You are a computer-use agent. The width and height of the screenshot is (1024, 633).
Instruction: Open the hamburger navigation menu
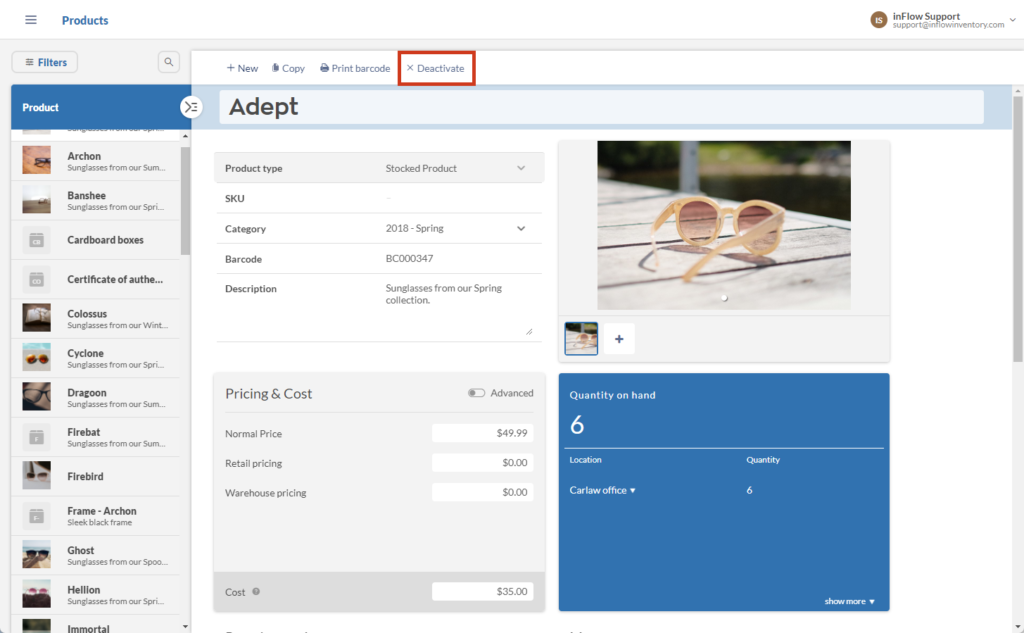click(31, 20)
